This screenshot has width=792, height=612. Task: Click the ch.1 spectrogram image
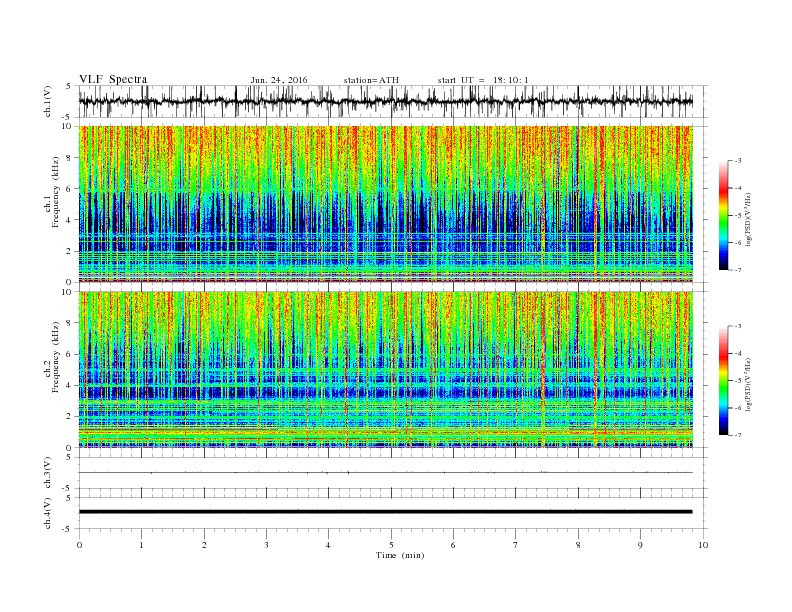coord(386,204)
